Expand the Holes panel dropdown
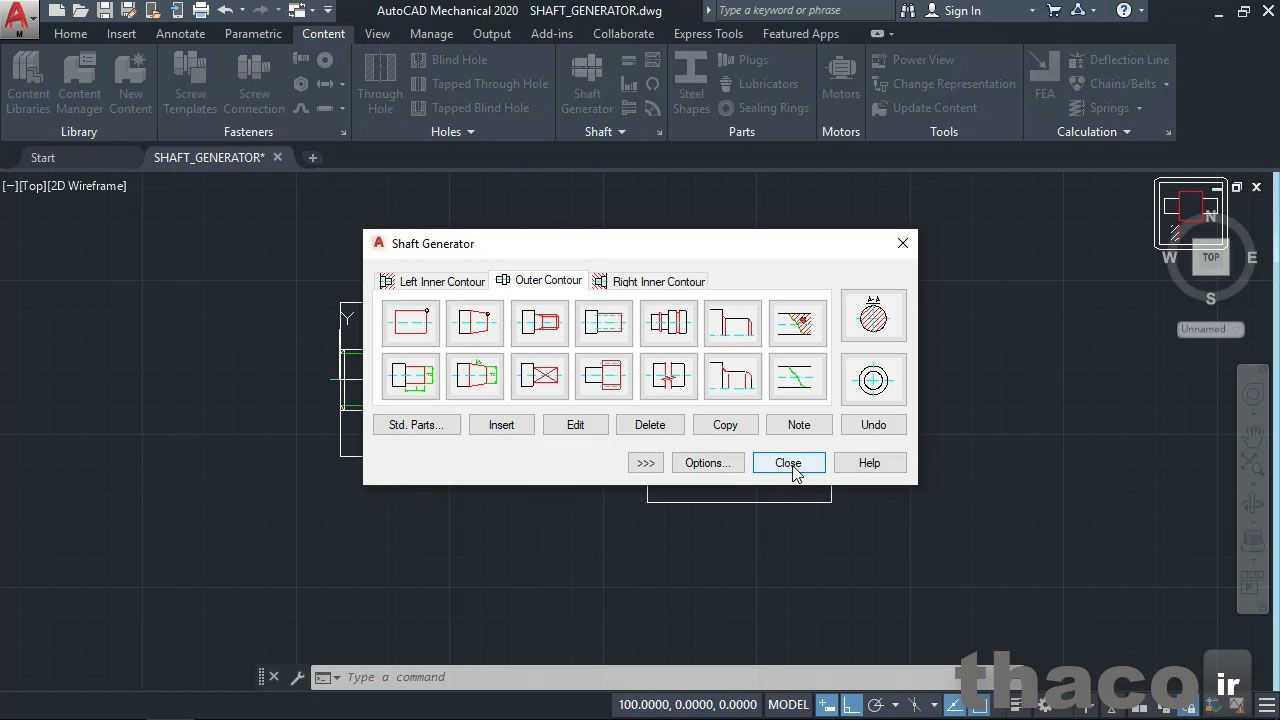1280x720 pixels. pos(471,132)
